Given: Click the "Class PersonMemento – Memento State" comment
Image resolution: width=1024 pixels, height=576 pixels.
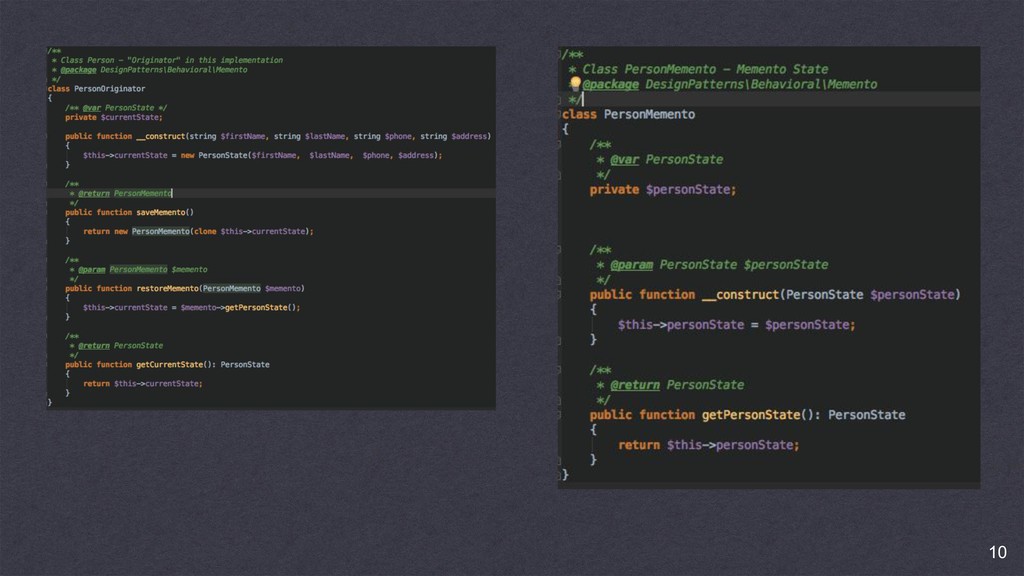Looking at the screenshot, I should (x=705, y=69).
